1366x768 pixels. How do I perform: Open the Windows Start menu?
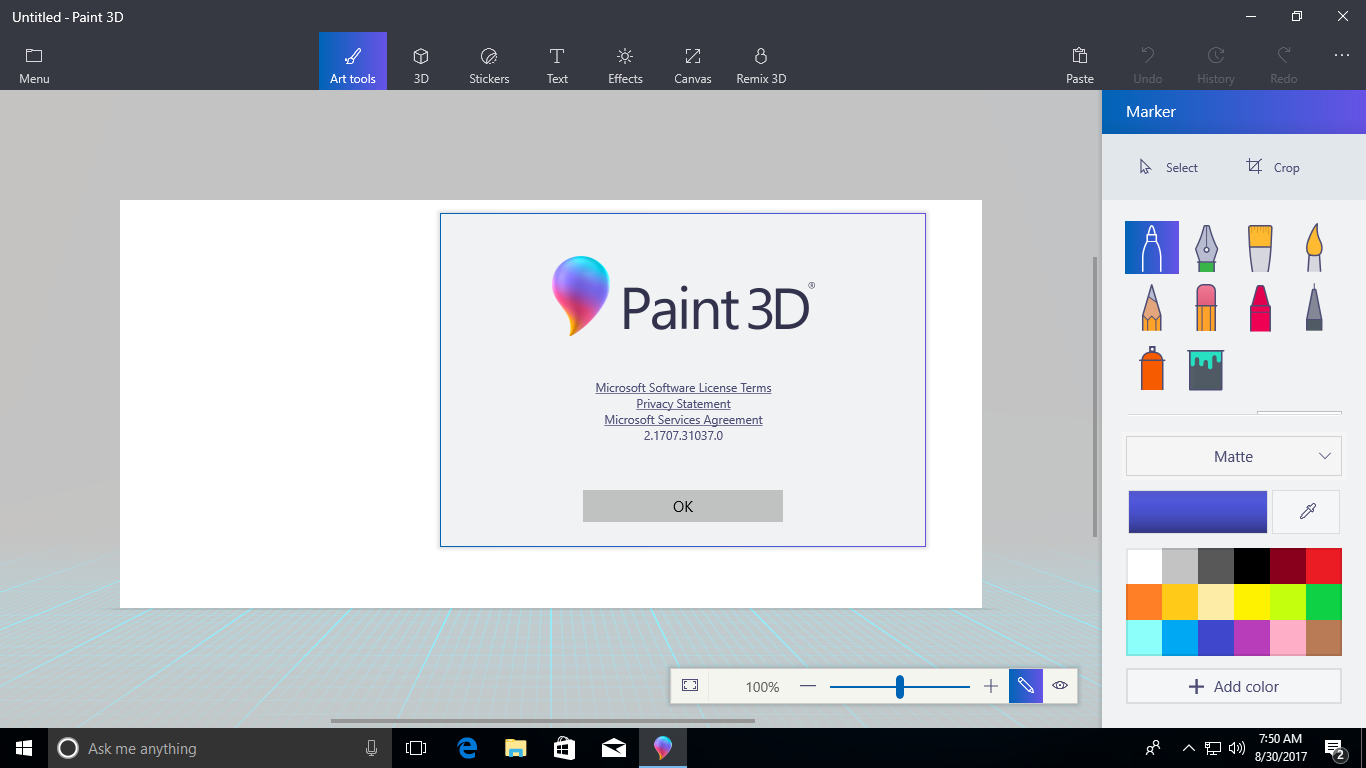pyautogui.click(x=24, y=748)
